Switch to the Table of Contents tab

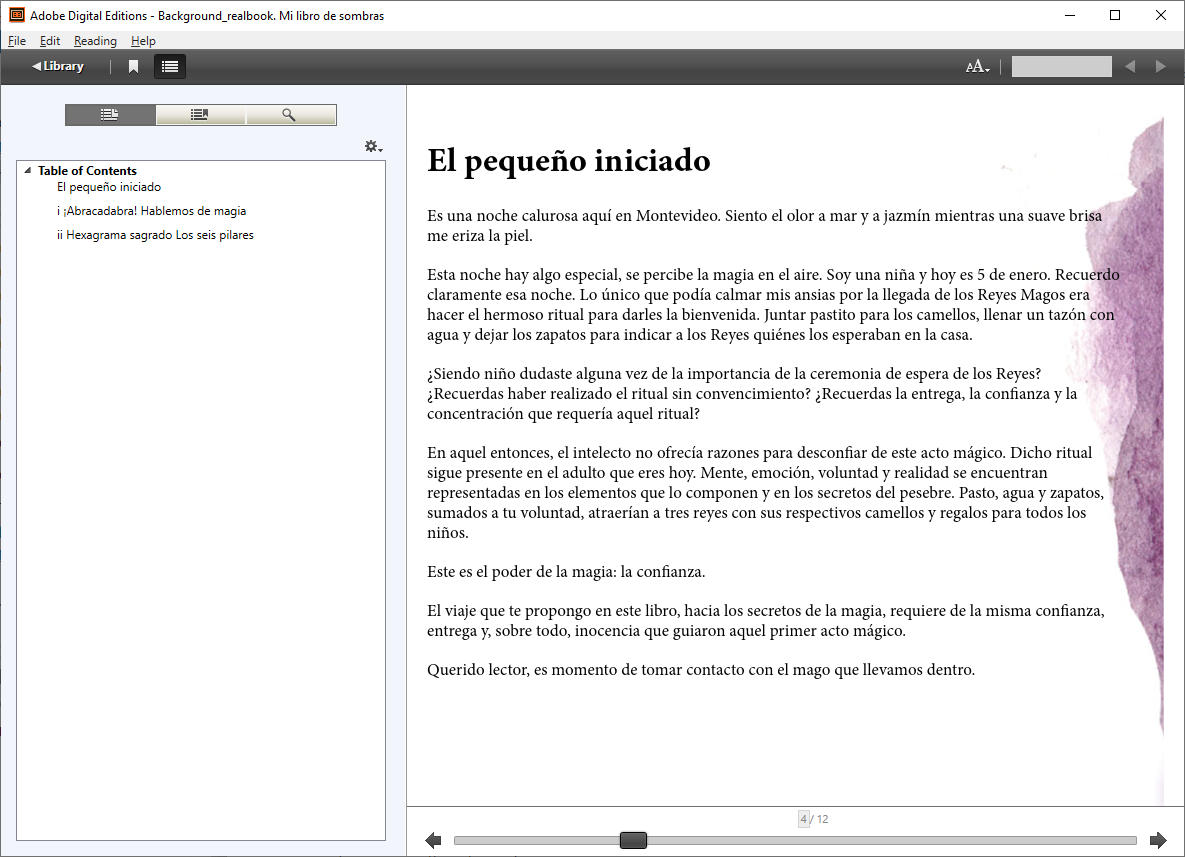(110, 115)
